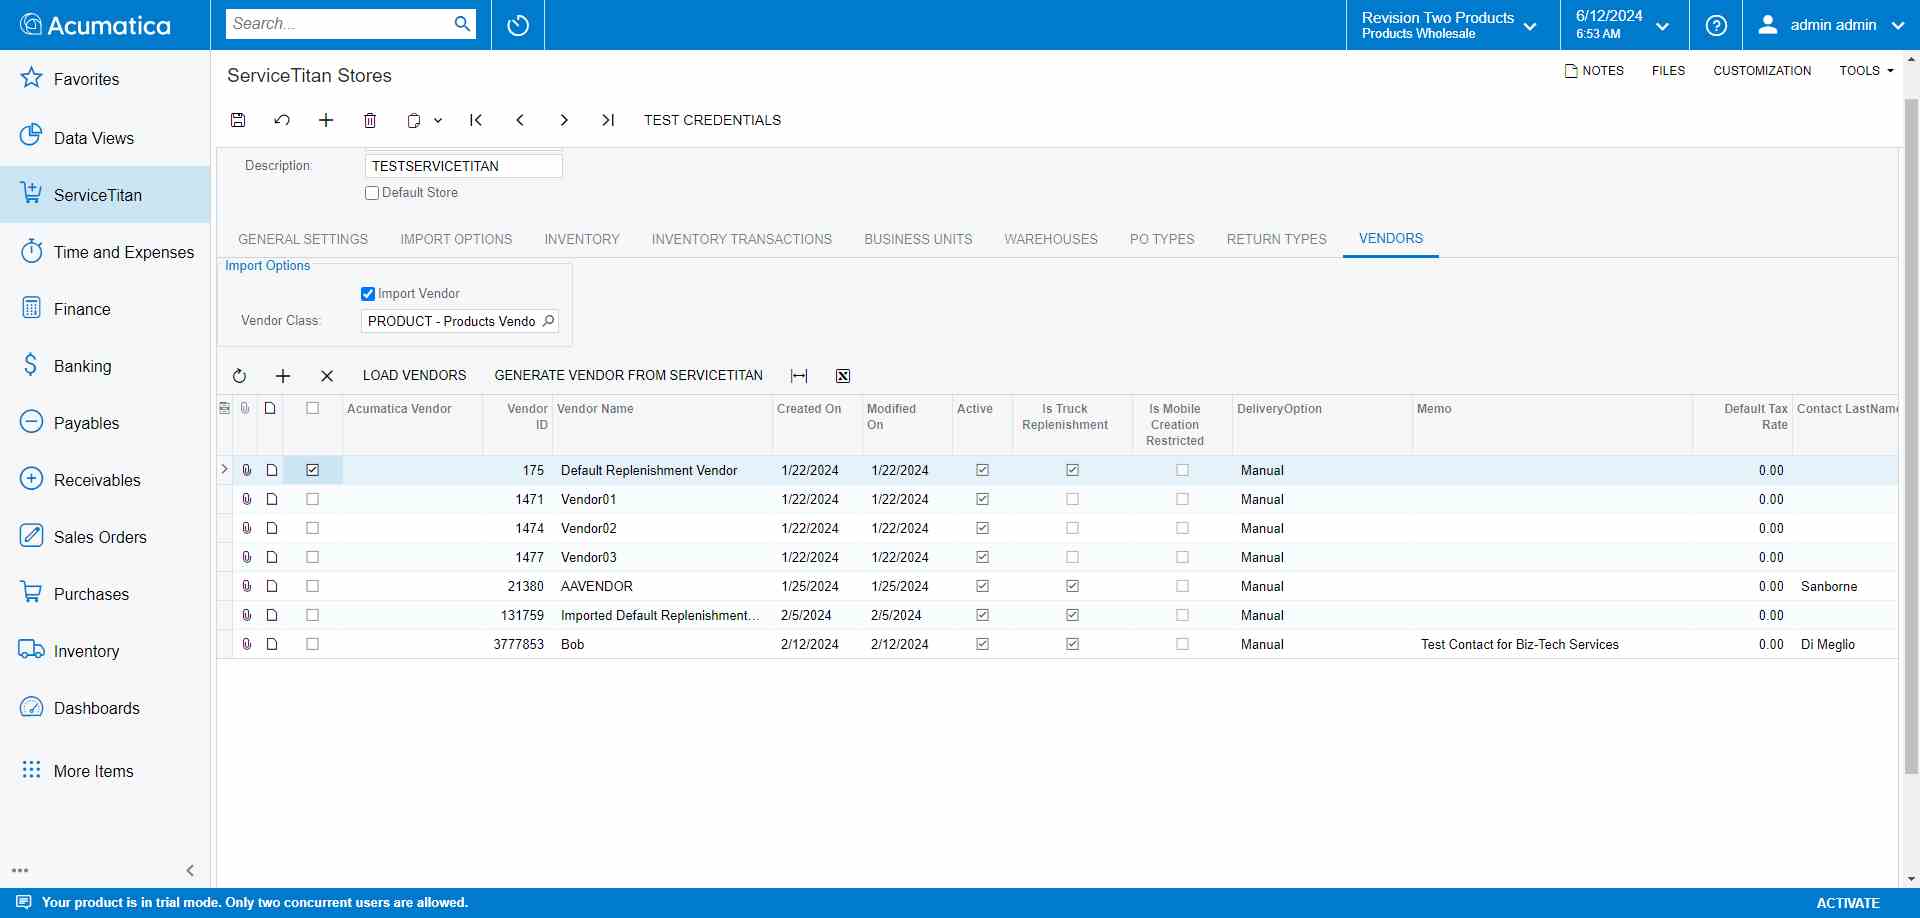Switch to BUSINESS UNITS tab
1920x918 pixels.
918,240
